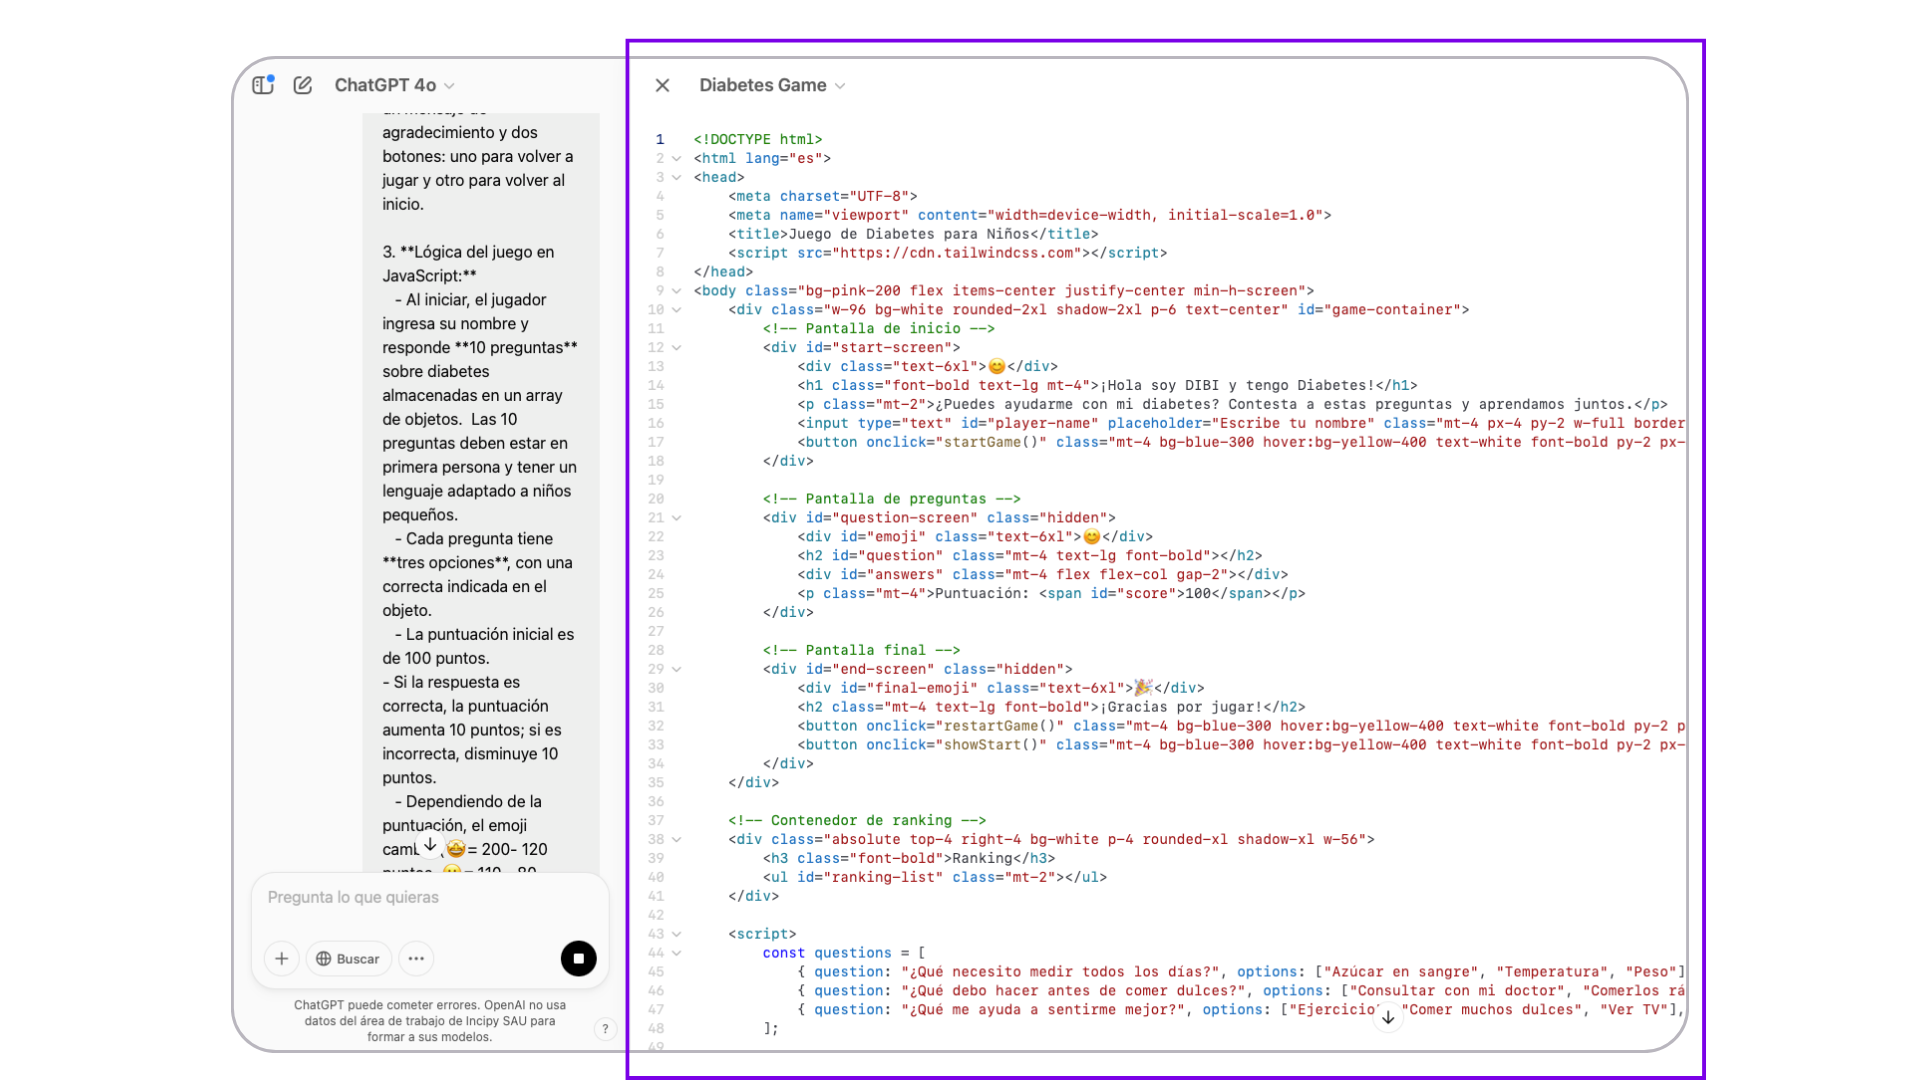Click the 'Pantalla final' comment
Screen dimensions: 1920x1080
[x=861, y=650]
